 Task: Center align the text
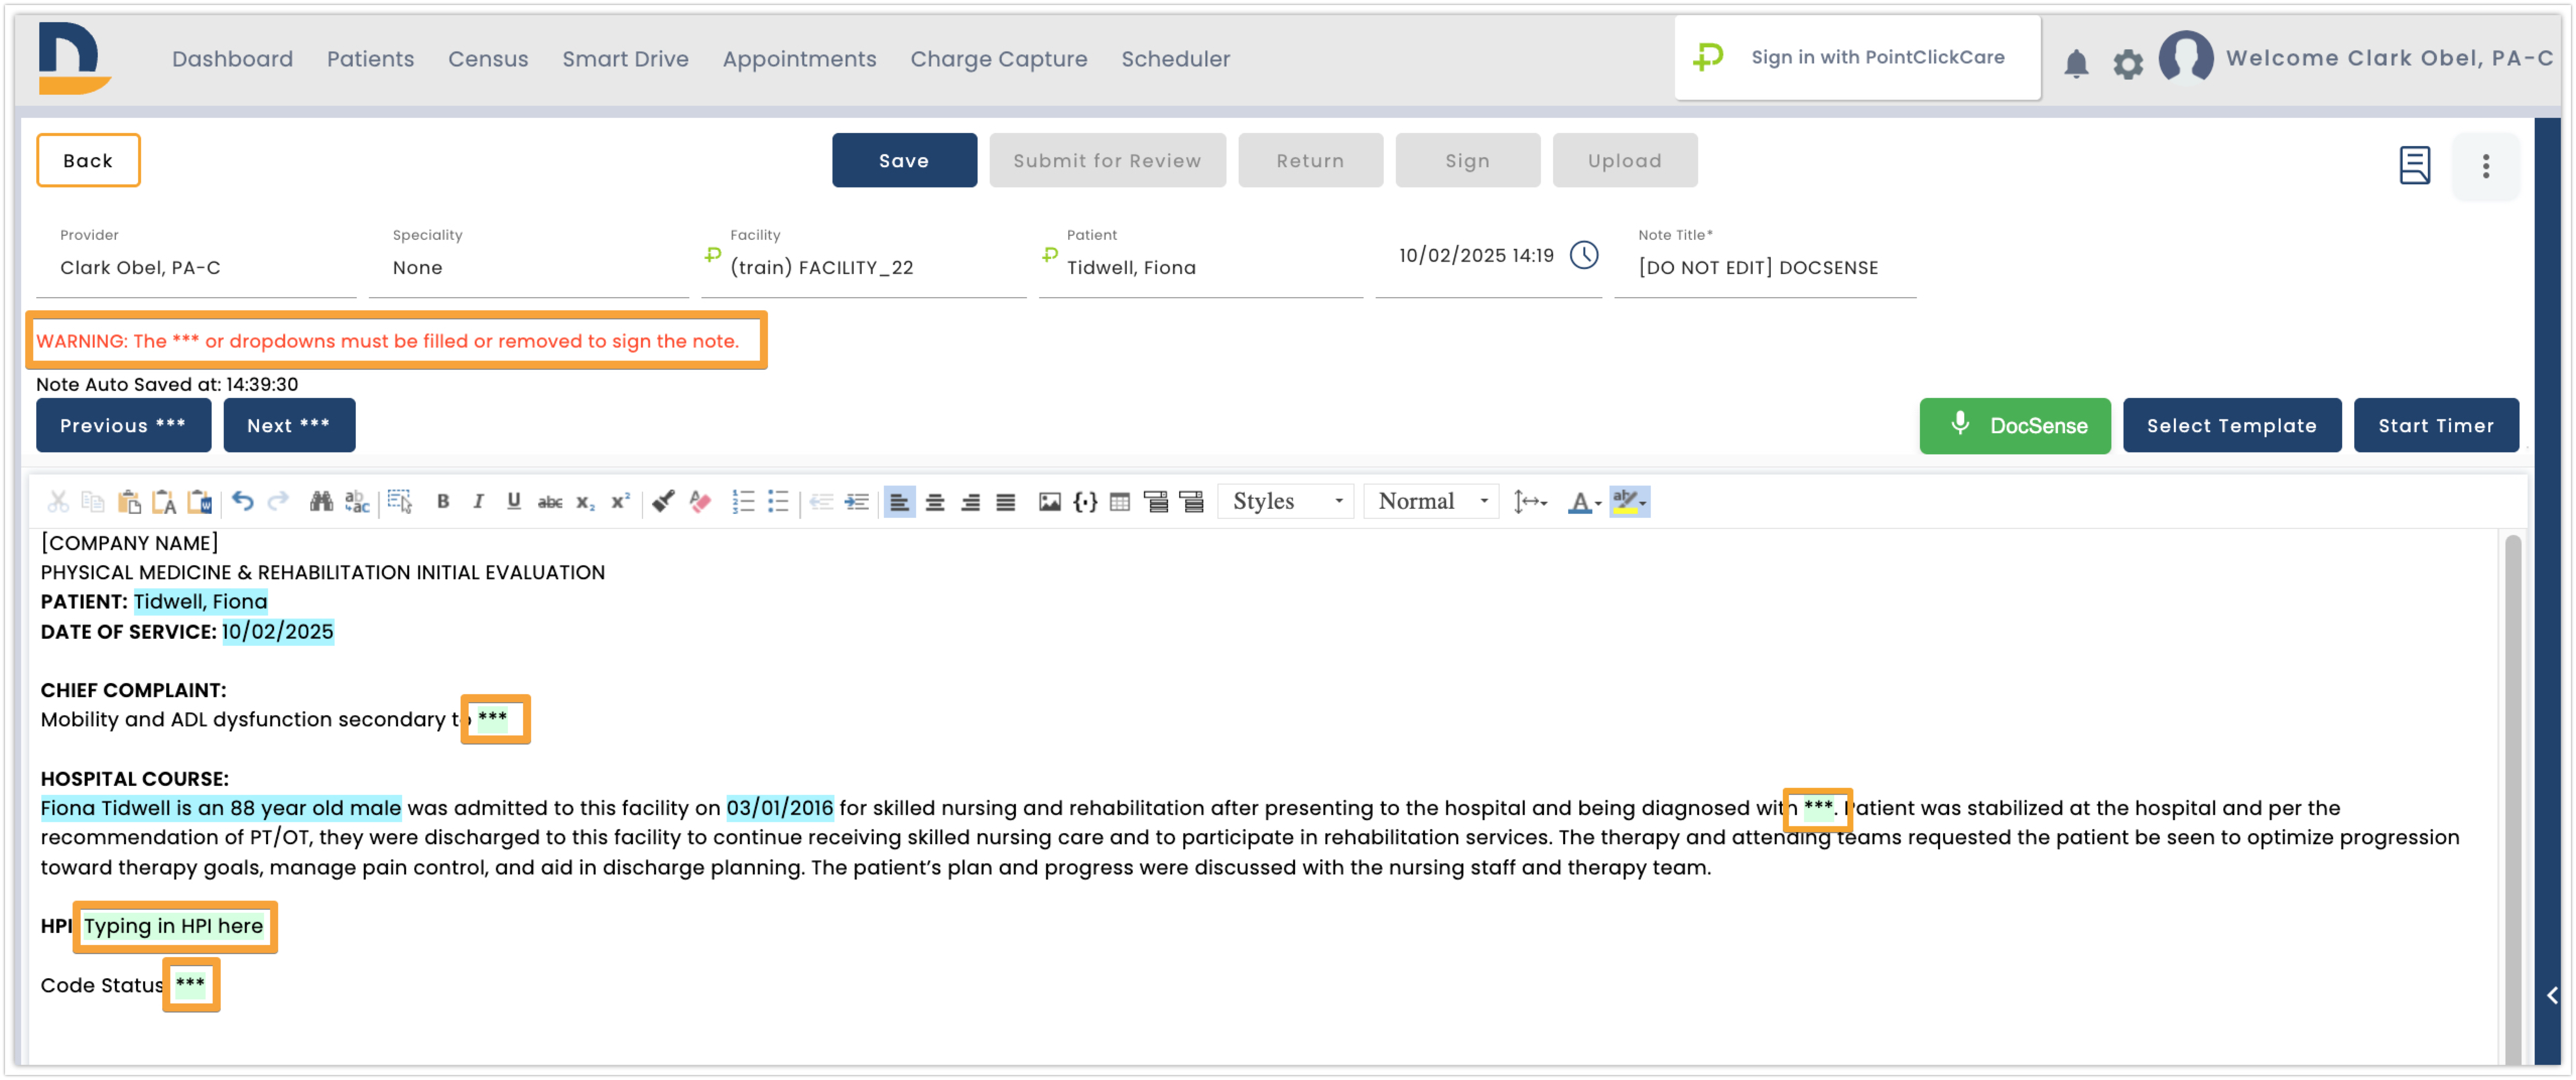click(935, 502)
